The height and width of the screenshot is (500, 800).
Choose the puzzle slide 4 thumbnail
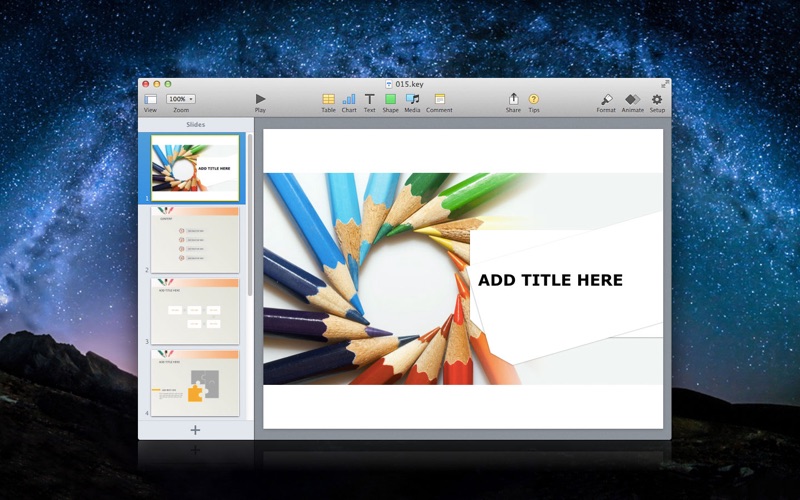pos(195,382)
